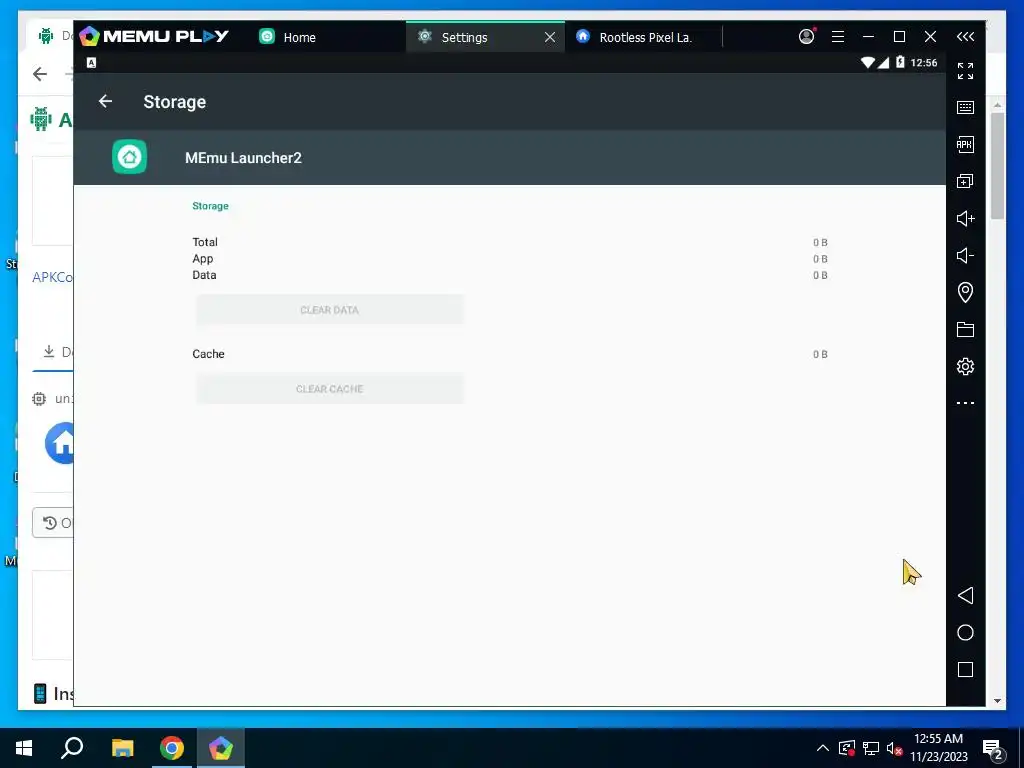1024x768 pixels.
Task: Open the Windows Start menu
Action: (x=24, y=748)
